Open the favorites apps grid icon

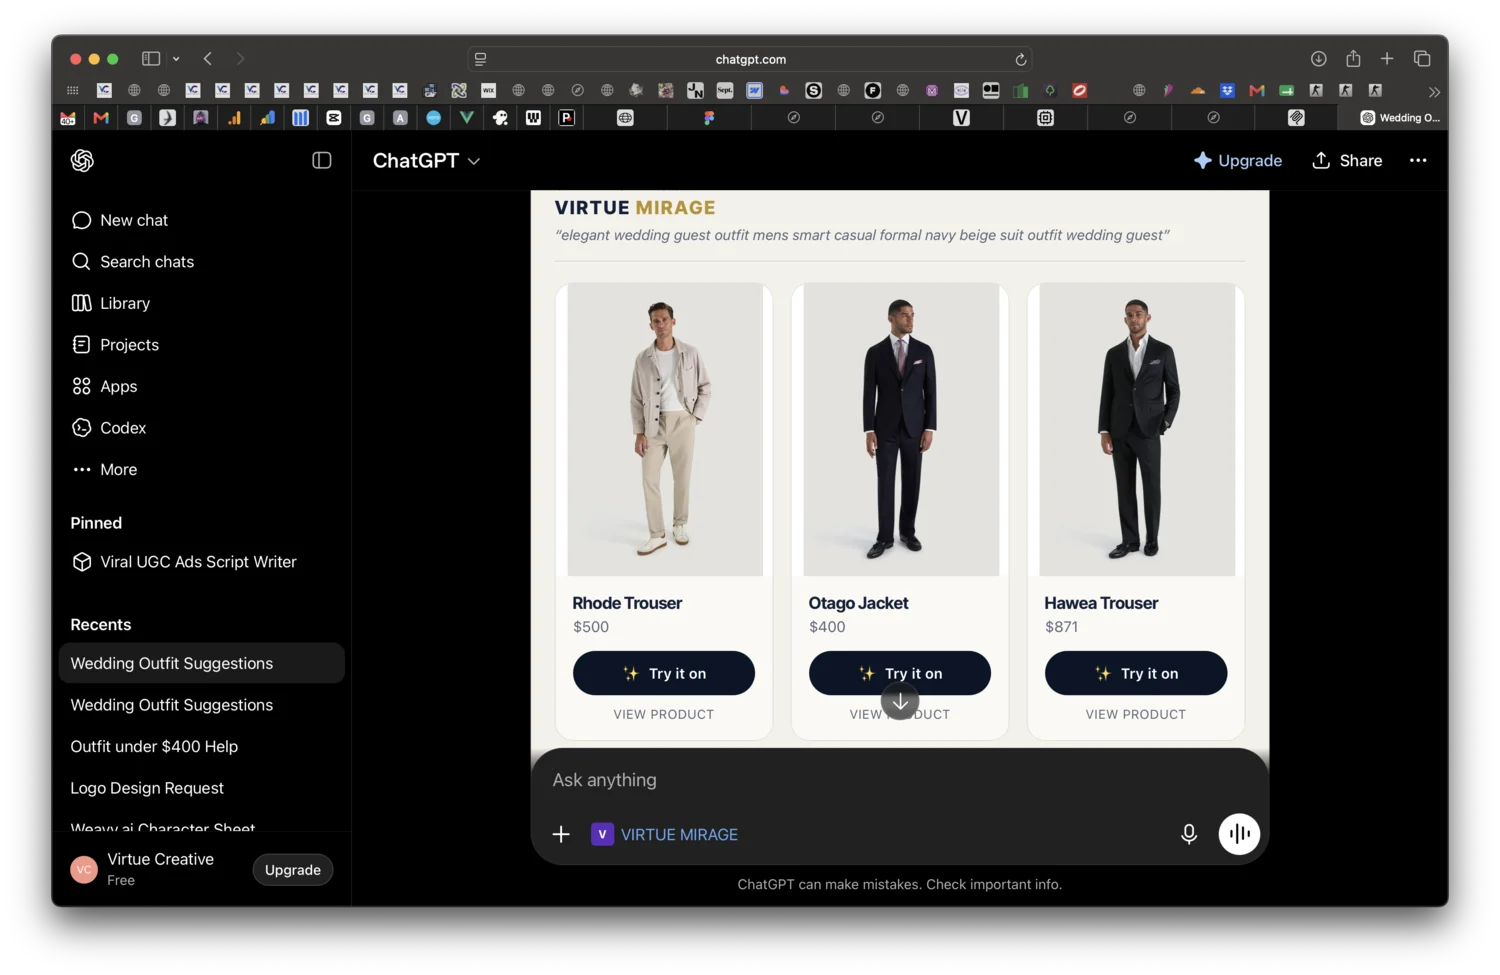pos(73,90)
